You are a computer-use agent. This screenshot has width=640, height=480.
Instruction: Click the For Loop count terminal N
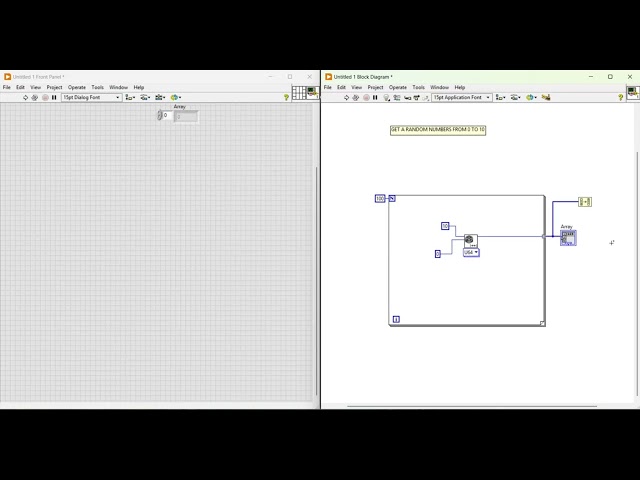click(392, 199)
